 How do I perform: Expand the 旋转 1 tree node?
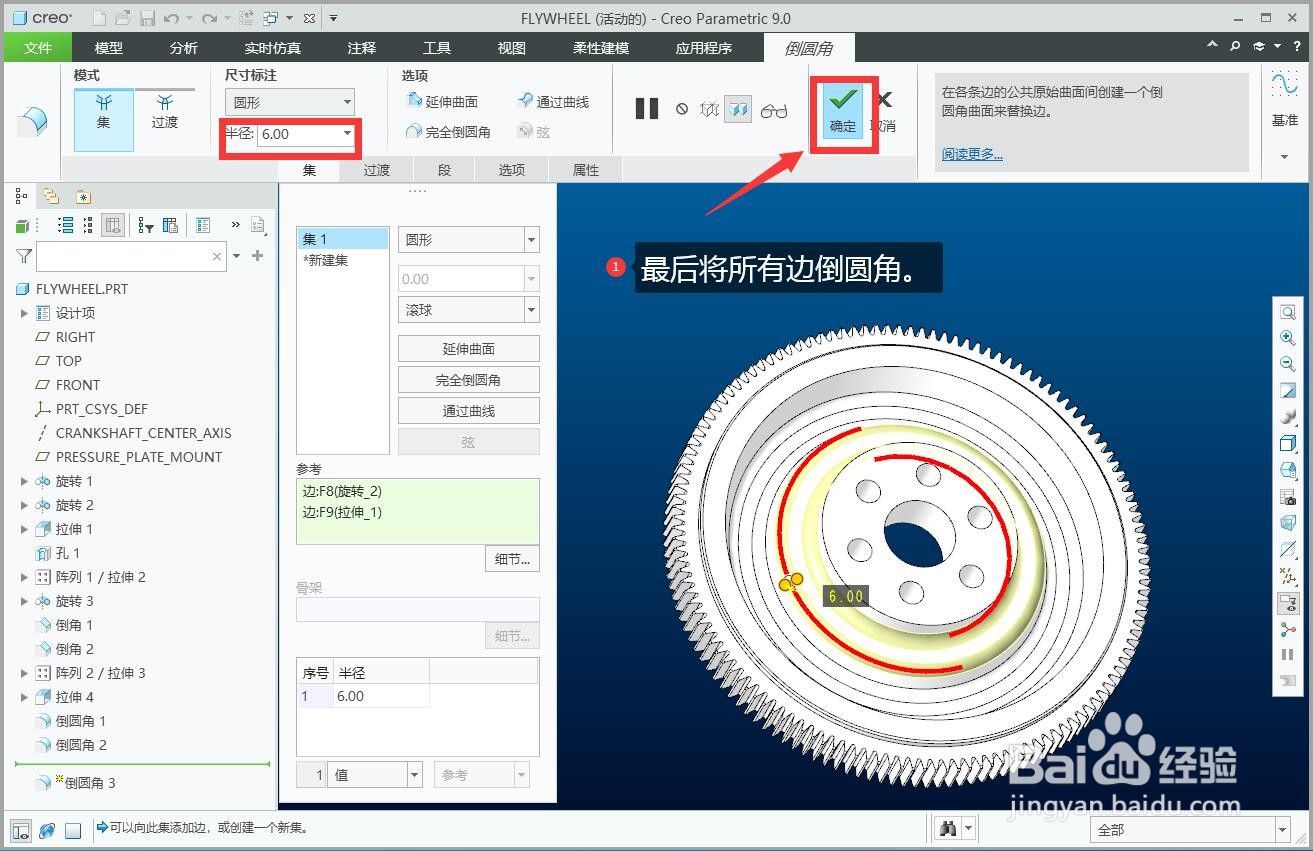[24, 481]
